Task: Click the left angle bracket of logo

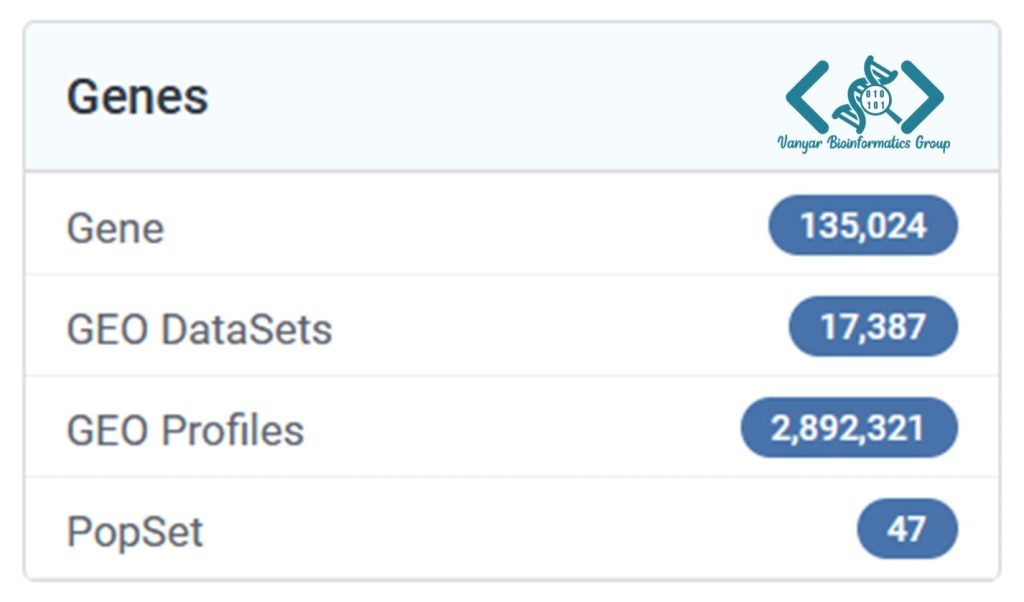Action: pos(807,96)
